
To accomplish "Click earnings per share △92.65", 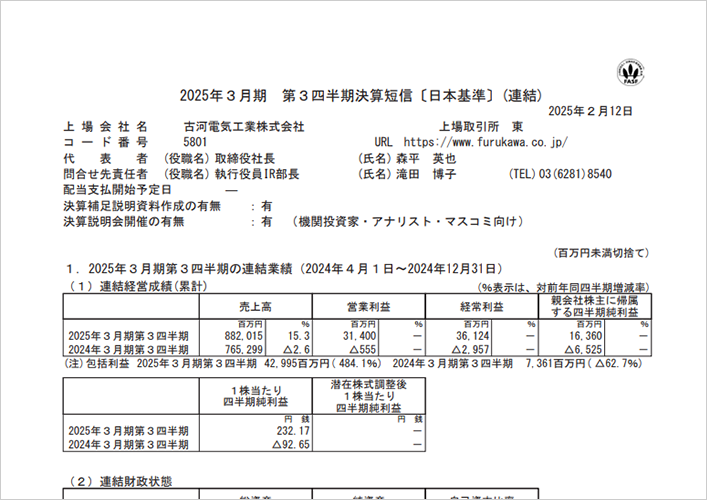I will click(x=291, y=445).
